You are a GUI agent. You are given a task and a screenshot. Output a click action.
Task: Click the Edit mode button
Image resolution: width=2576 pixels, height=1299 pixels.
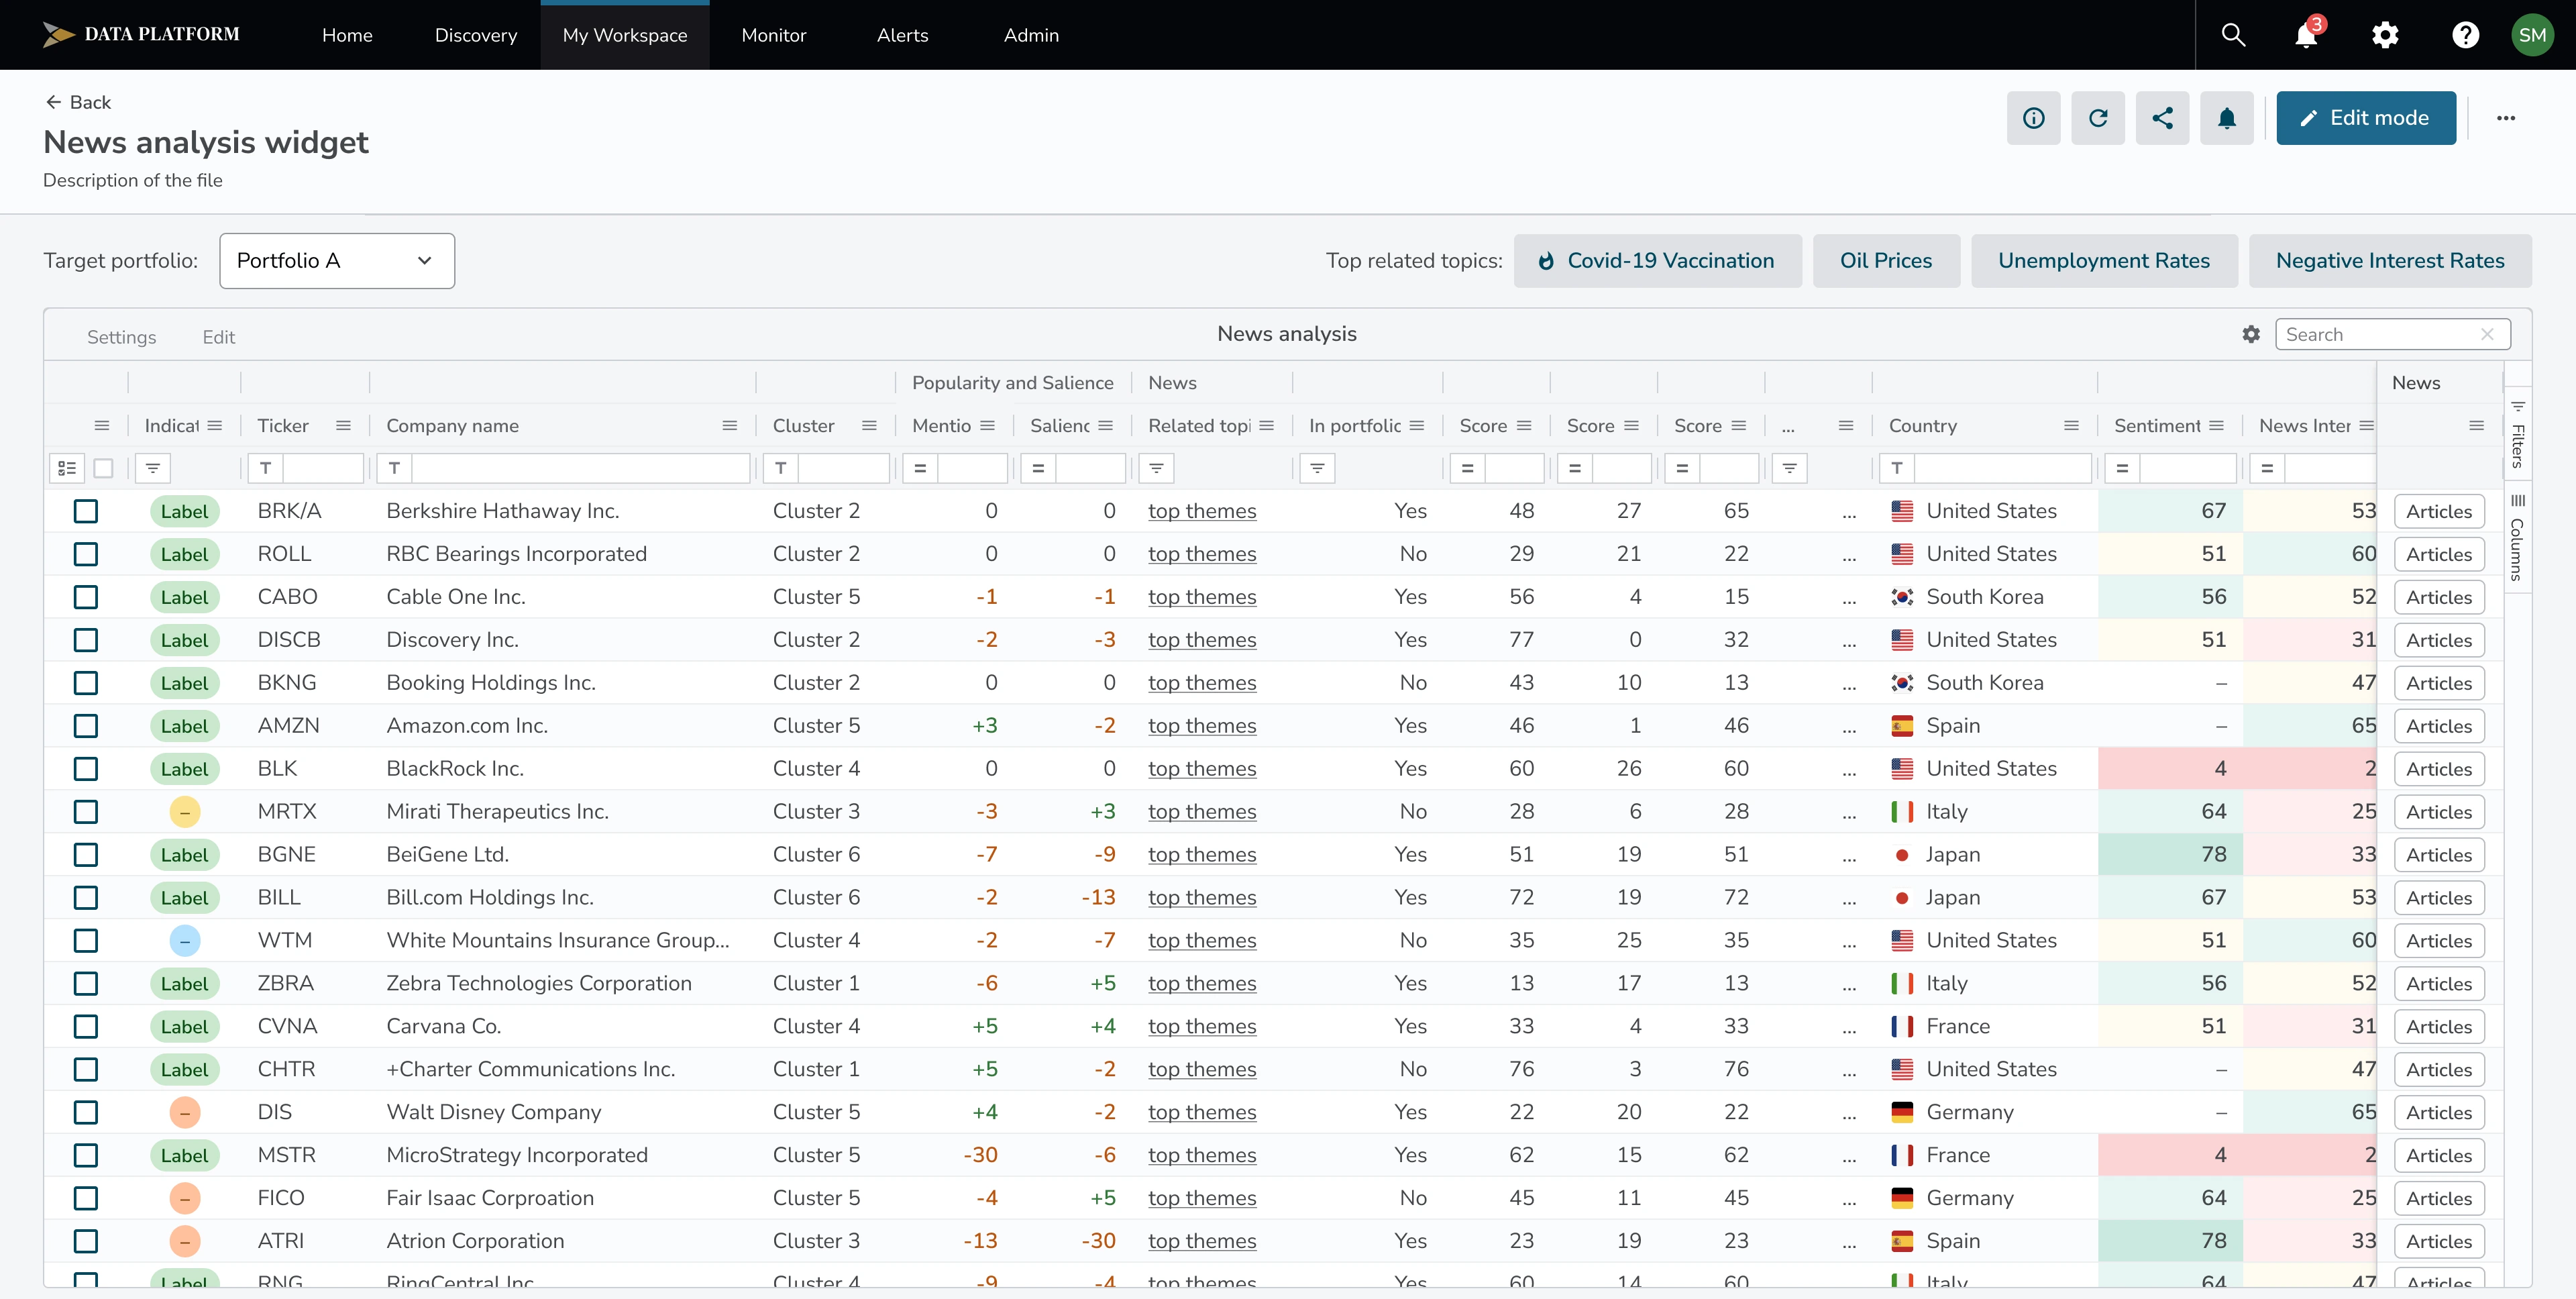(x=2366, y=118)
